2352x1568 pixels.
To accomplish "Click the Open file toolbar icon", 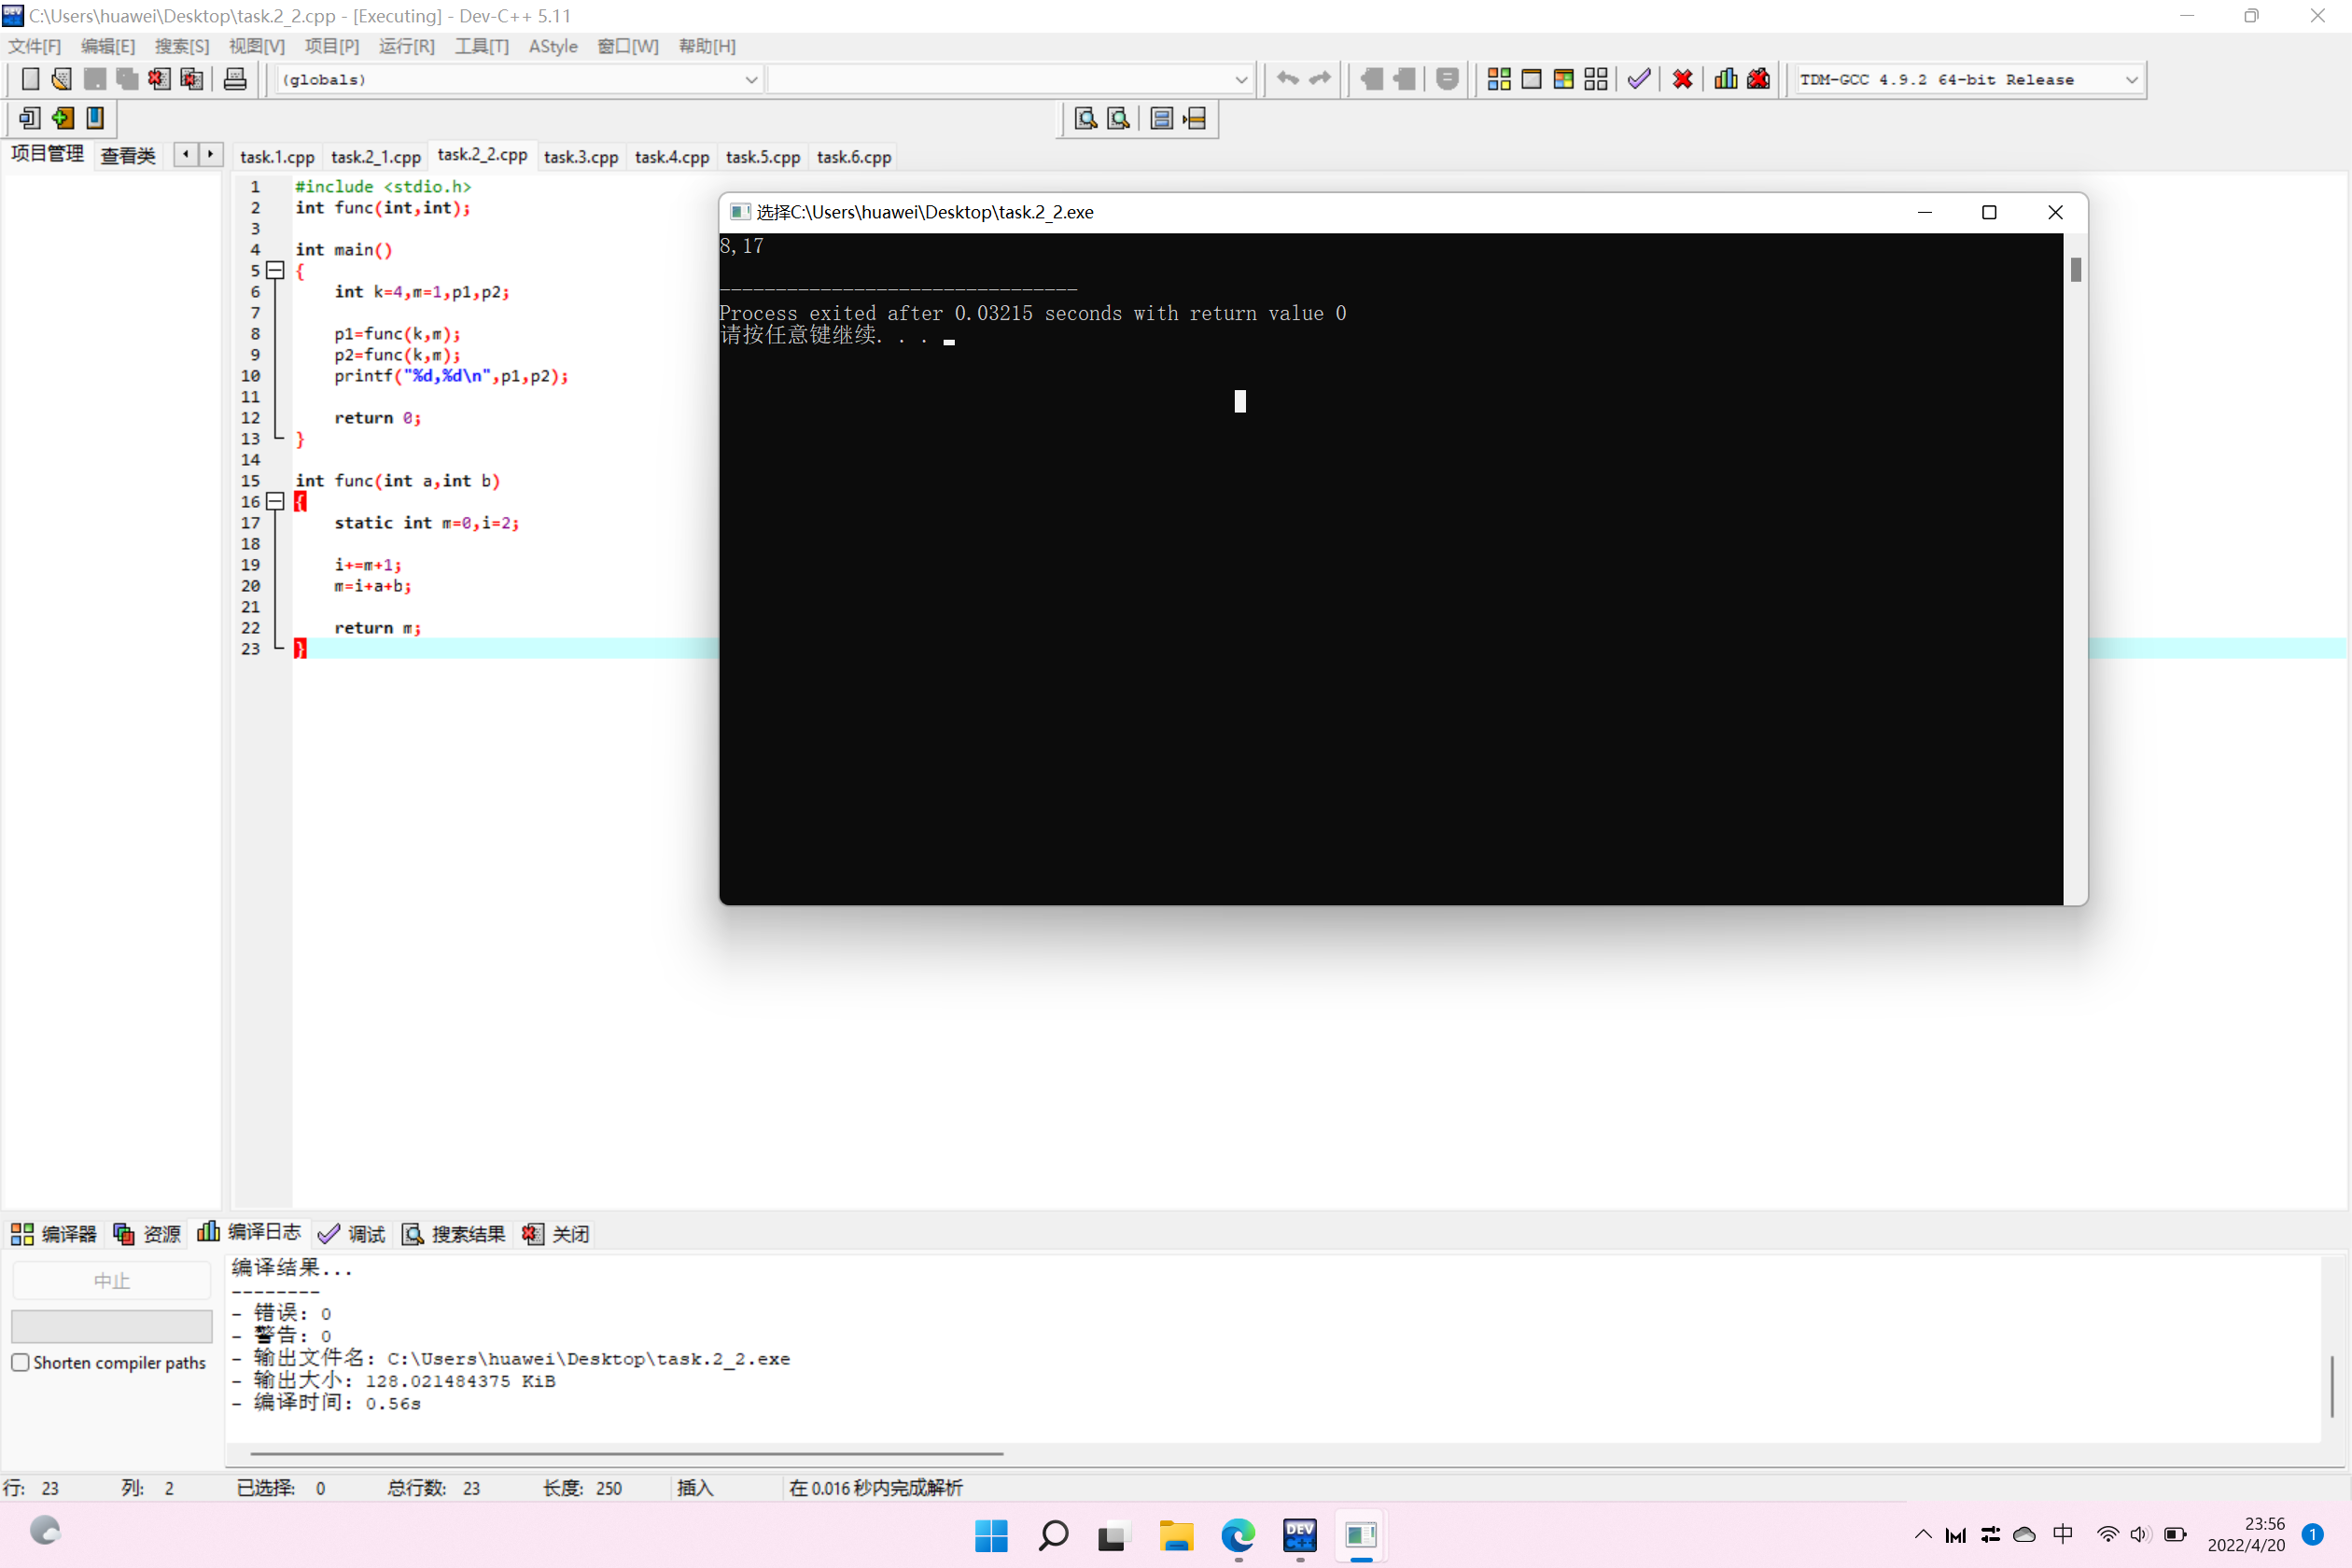I will 61,79.
